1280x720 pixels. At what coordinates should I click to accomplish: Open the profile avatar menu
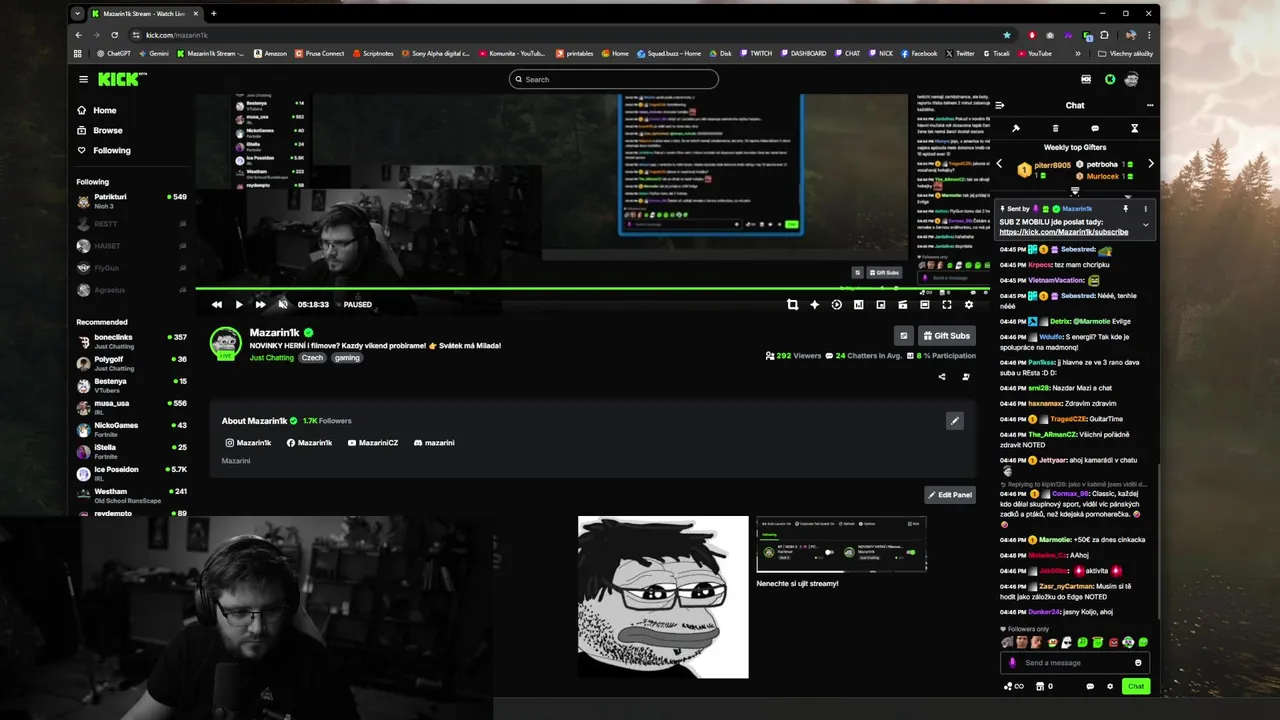[1132, 79]
